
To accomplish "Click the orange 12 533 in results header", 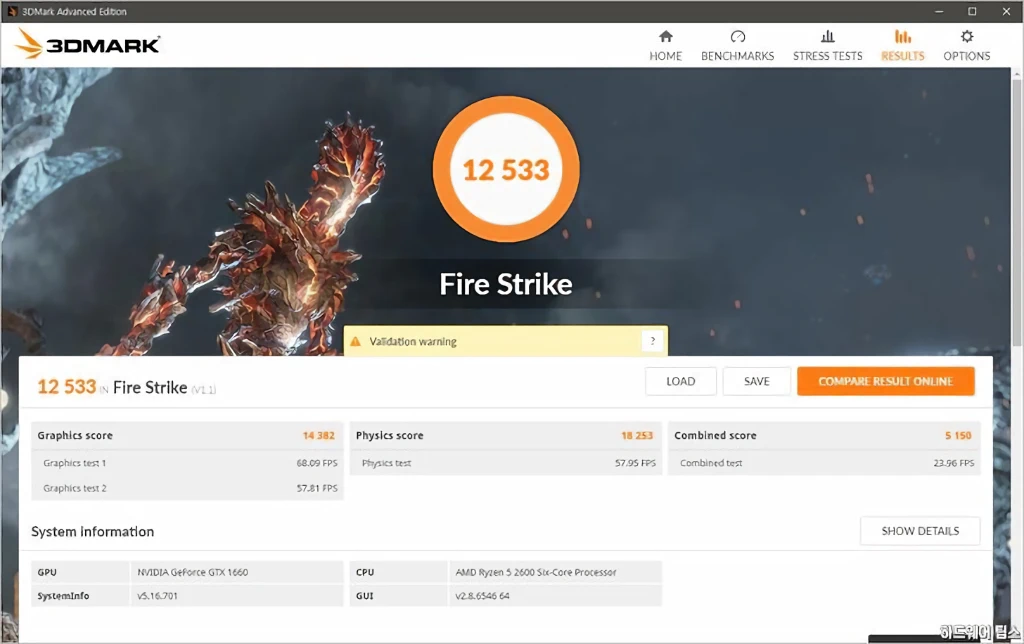I will [67, 387].
